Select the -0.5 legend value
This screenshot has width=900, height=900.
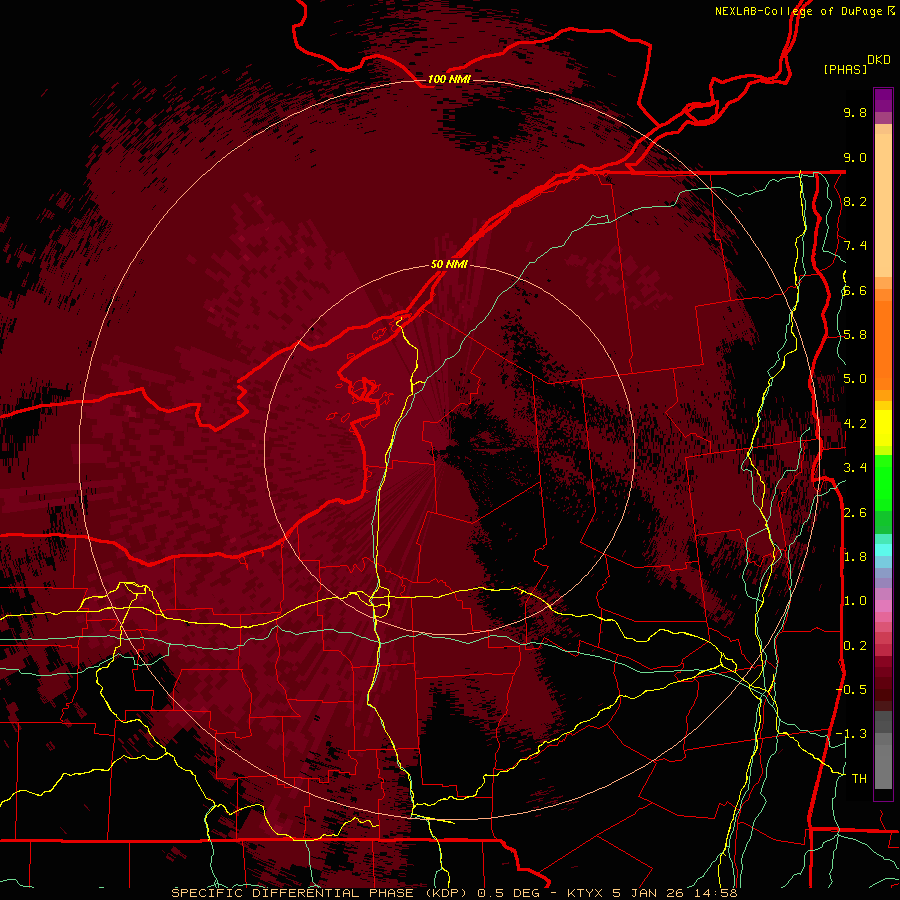point(851,690)
